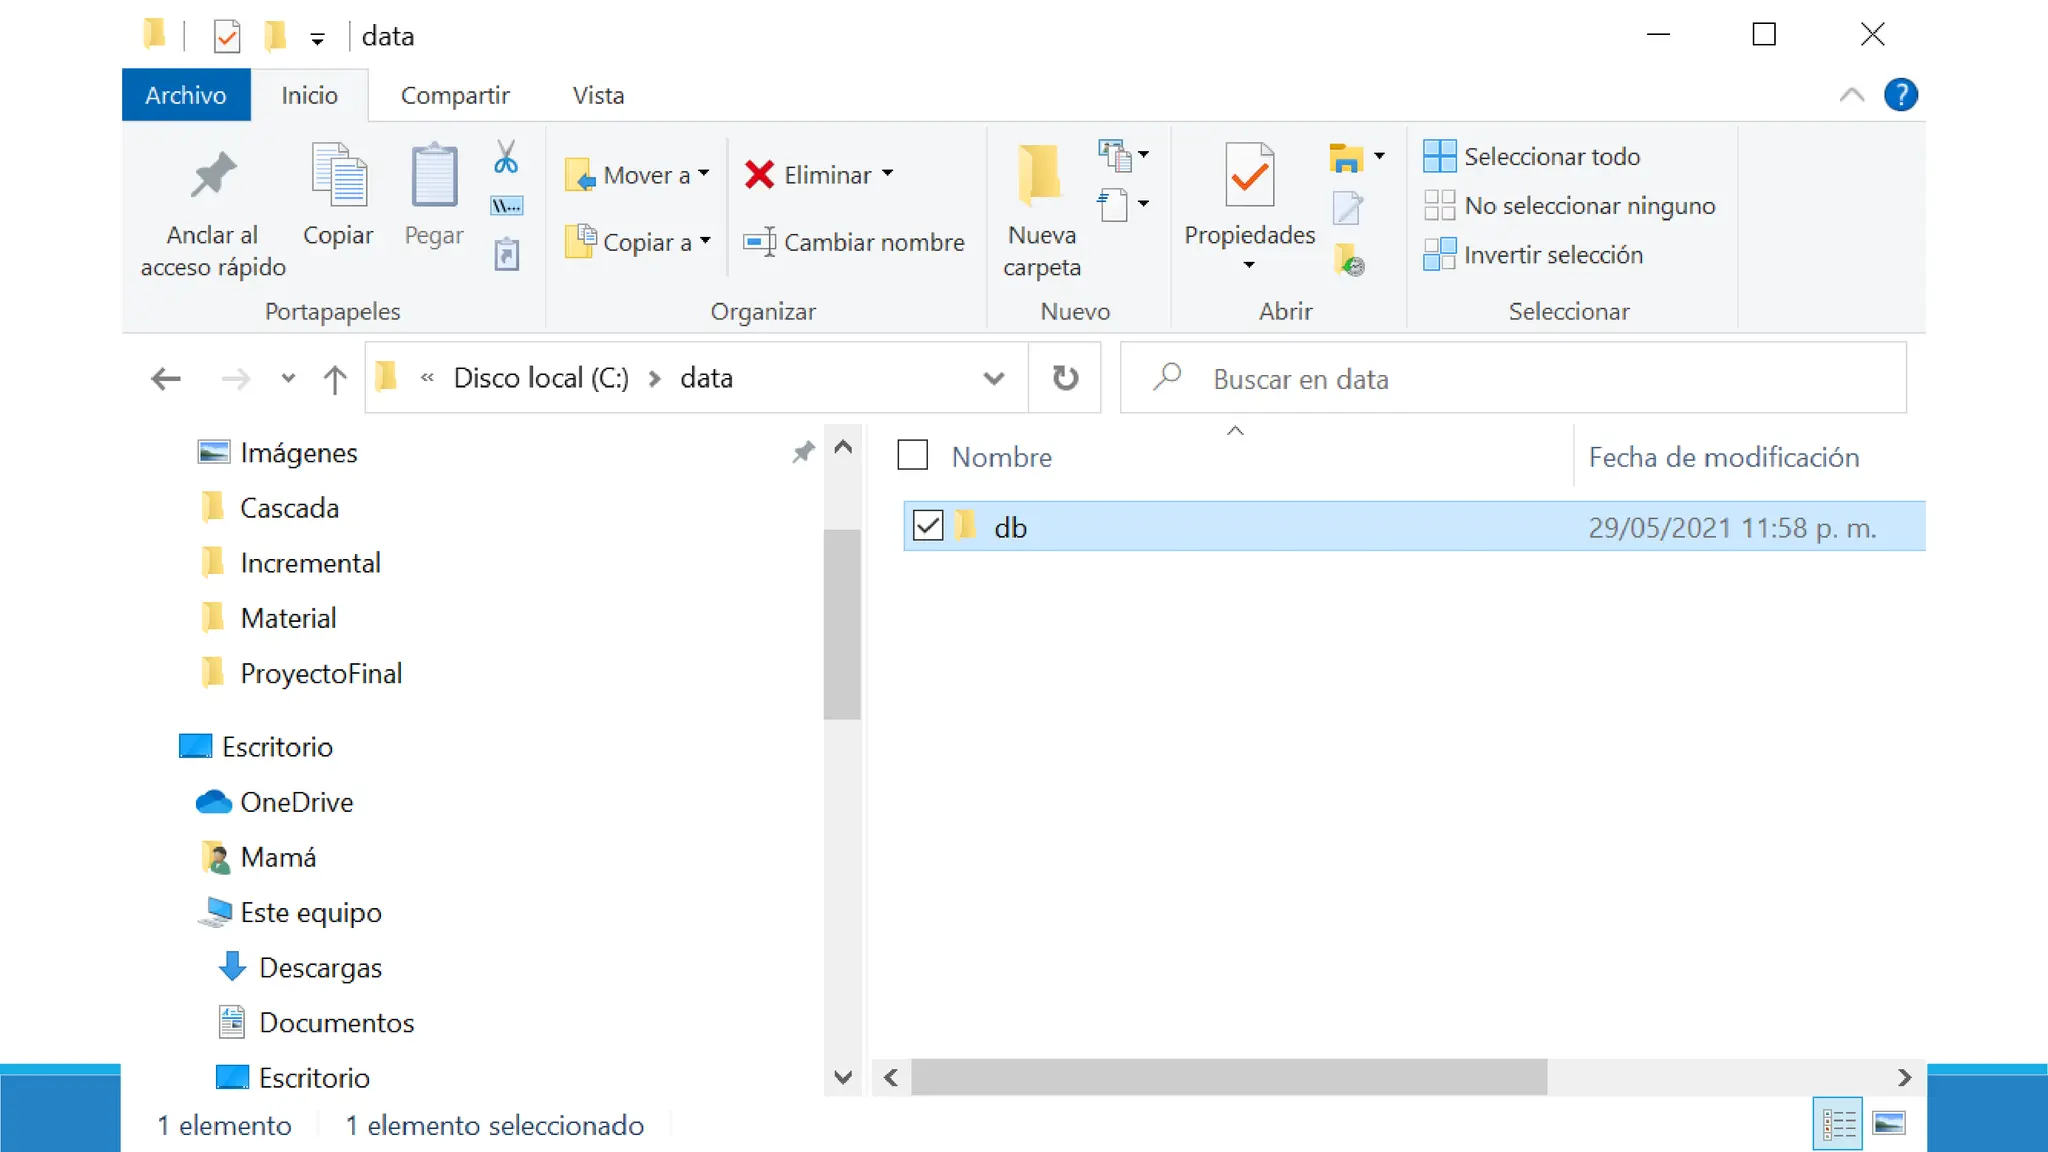Uncheck the db folder checkbox
The image size is (2048, 1152).
[928, 526]
